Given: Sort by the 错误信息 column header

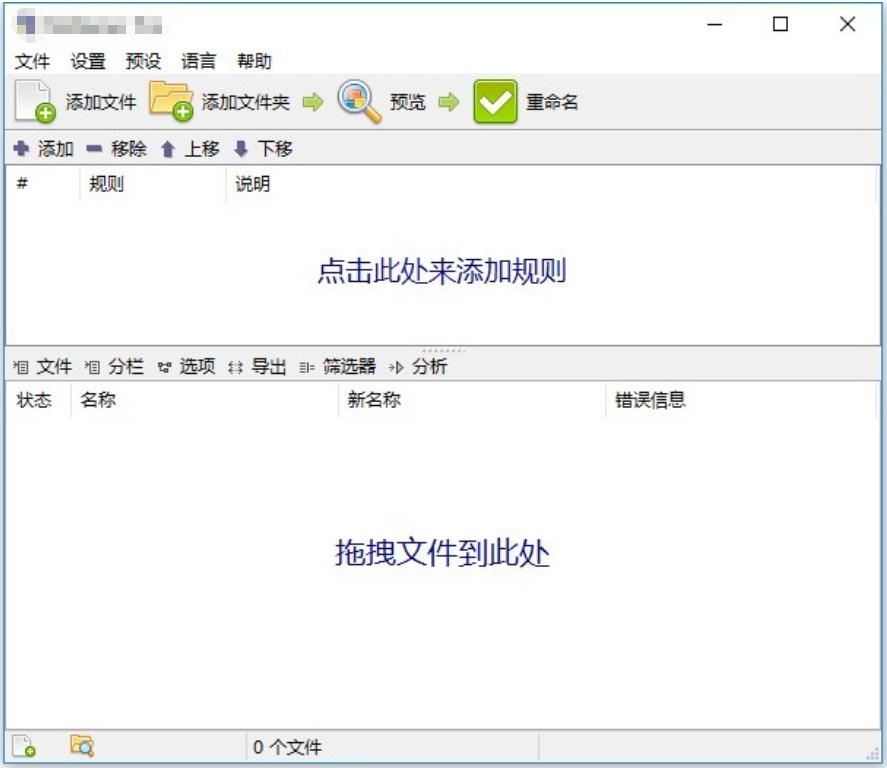Looking at the screenshot, I should click(741, 400).
